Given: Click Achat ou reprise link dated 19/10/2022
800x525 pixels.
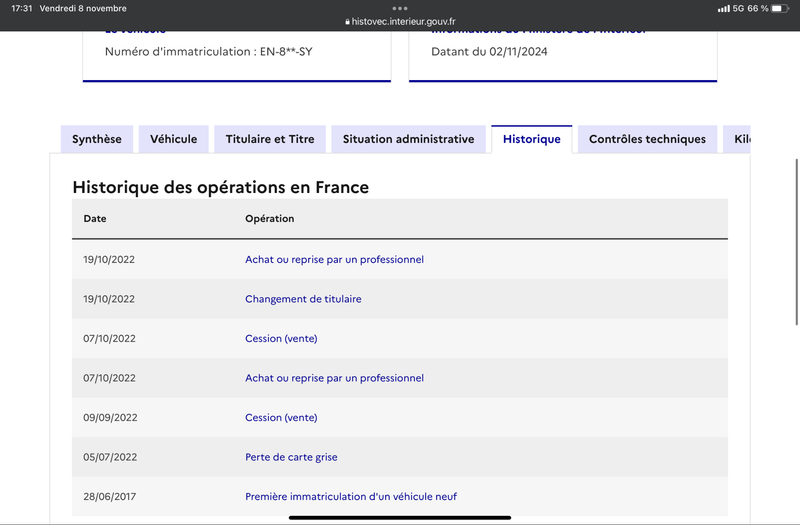Looking at the screenshot, I should tap(334, 259).
